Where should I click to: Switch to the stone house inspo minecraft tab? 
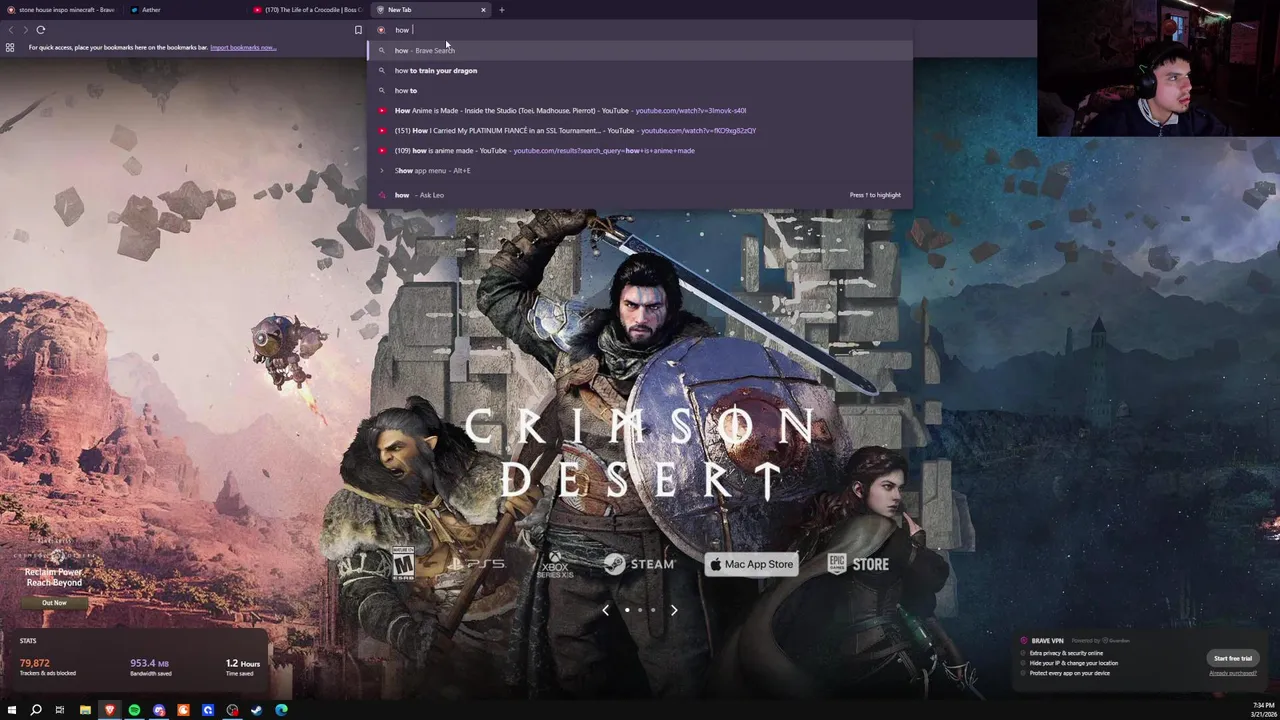[x=62, y=10]
